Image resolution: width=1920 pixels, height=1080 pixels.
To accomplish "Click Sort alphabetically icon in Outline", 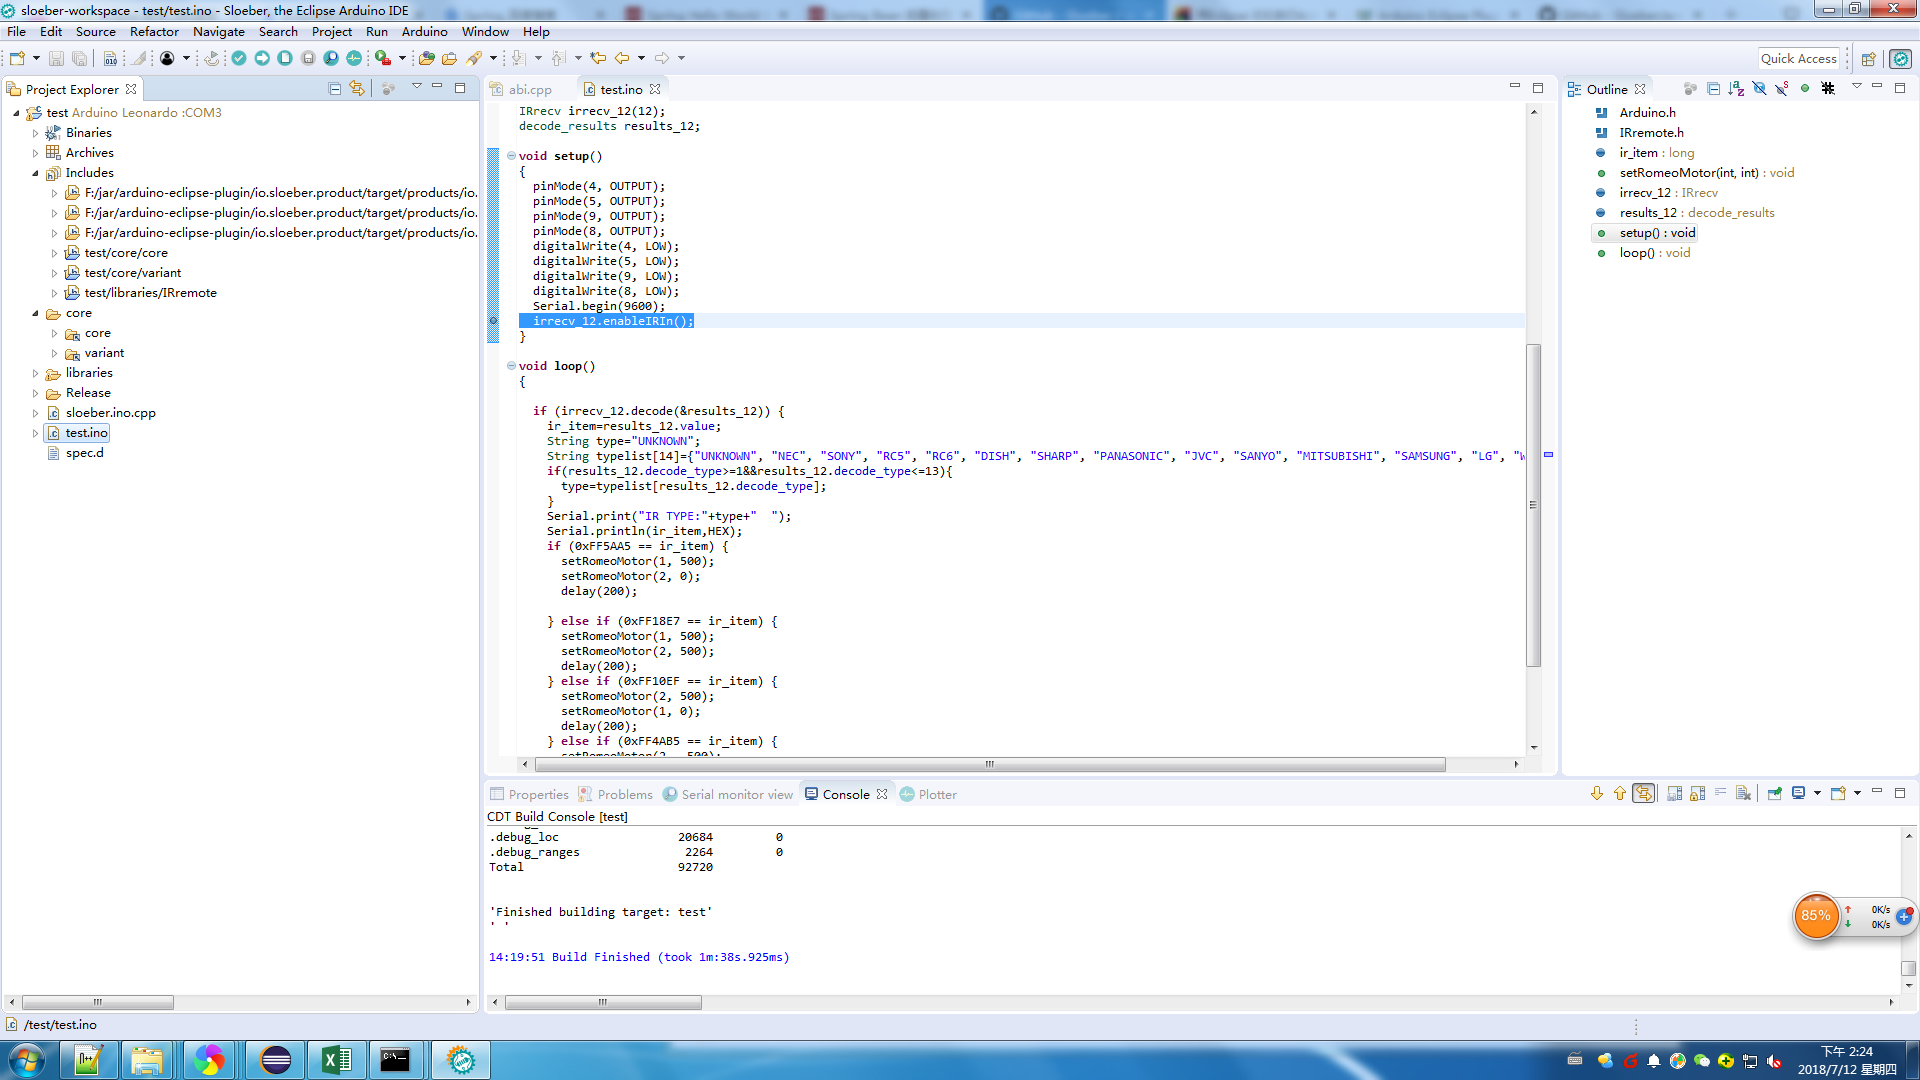I will click(x=1736, y=89).
